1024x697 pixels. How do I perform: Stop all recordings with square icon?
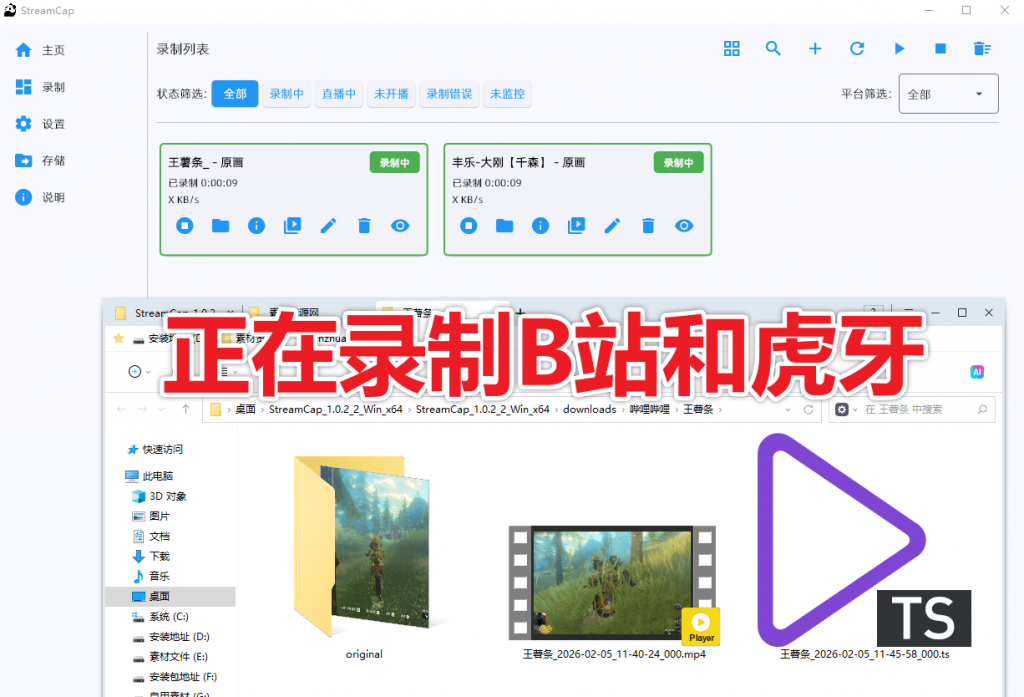click(x=940, y=48)
